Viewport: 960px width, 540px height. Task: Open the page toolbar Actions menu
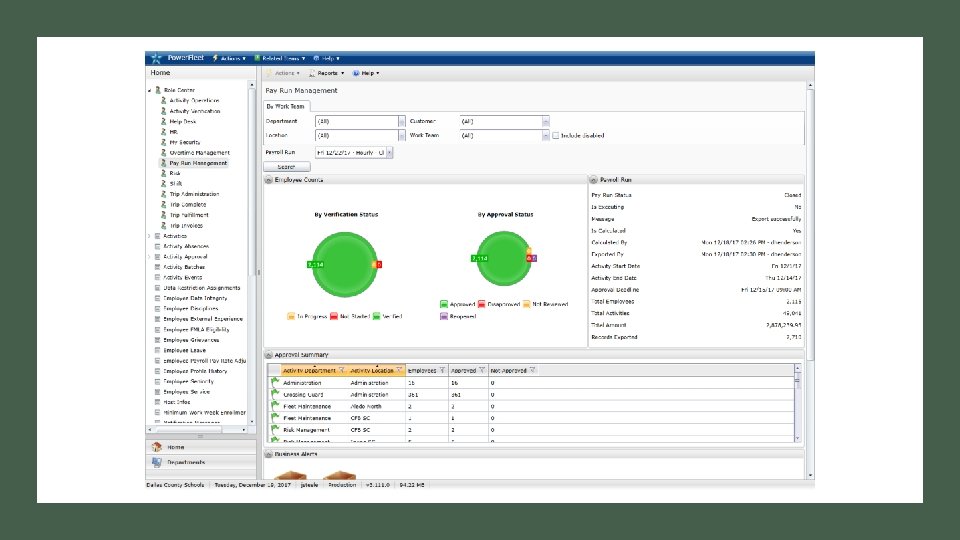point(284,73)
